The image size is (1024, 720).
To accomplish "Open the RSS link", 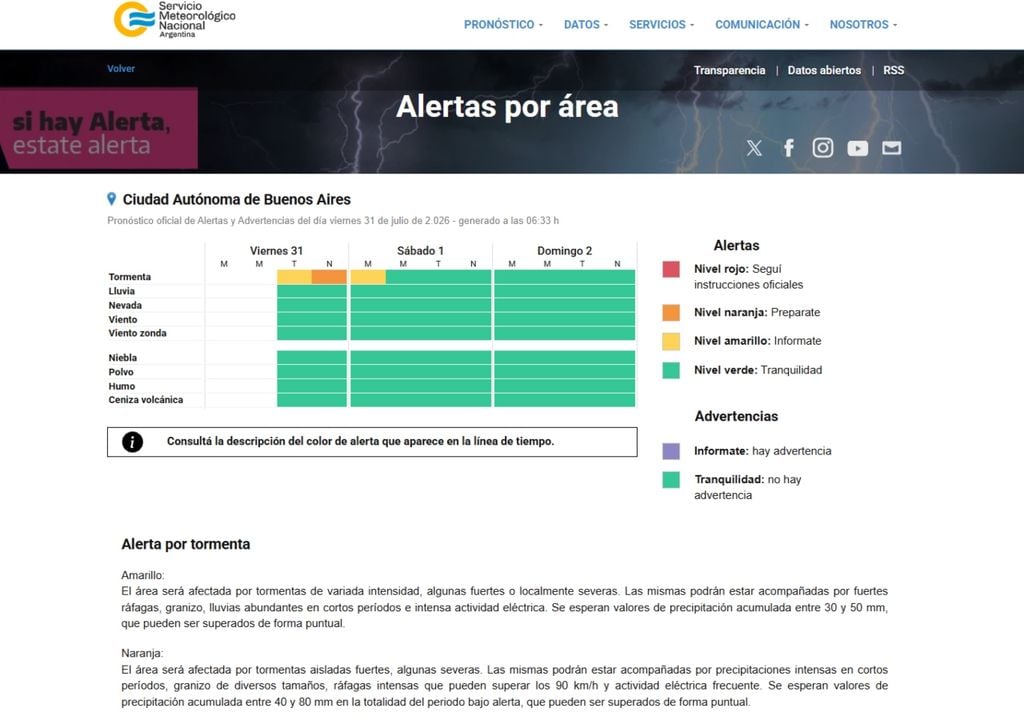I will click(893, 70).
